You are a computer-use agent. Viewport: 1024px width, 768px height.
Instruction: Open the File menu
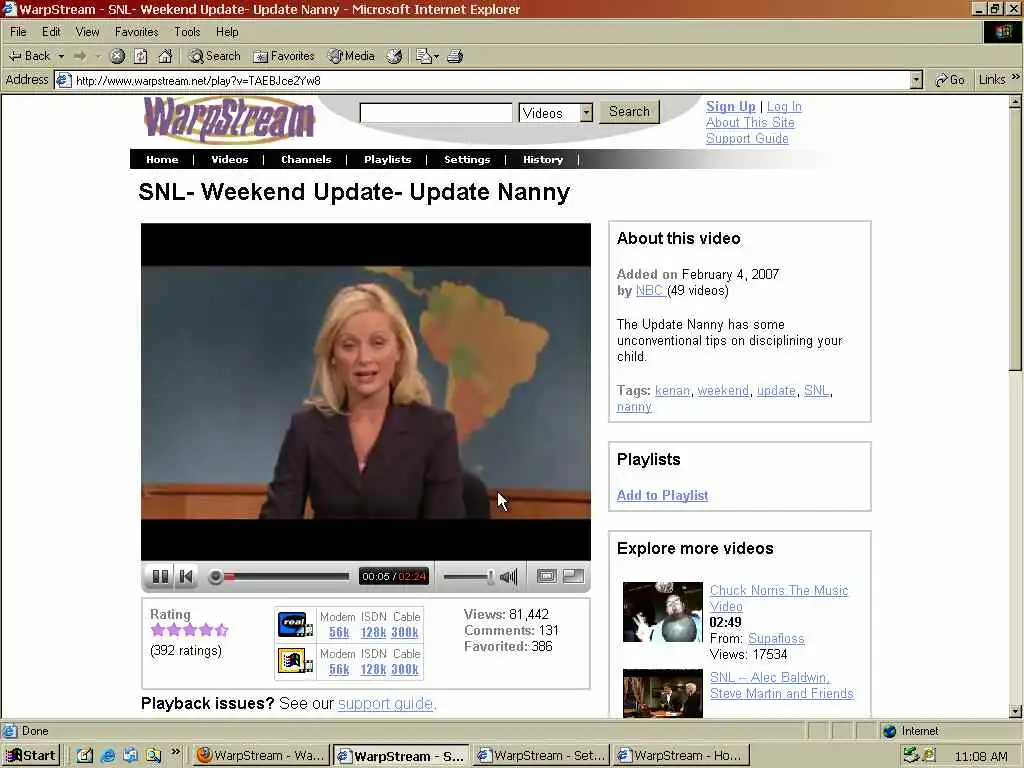coord(18,31)
